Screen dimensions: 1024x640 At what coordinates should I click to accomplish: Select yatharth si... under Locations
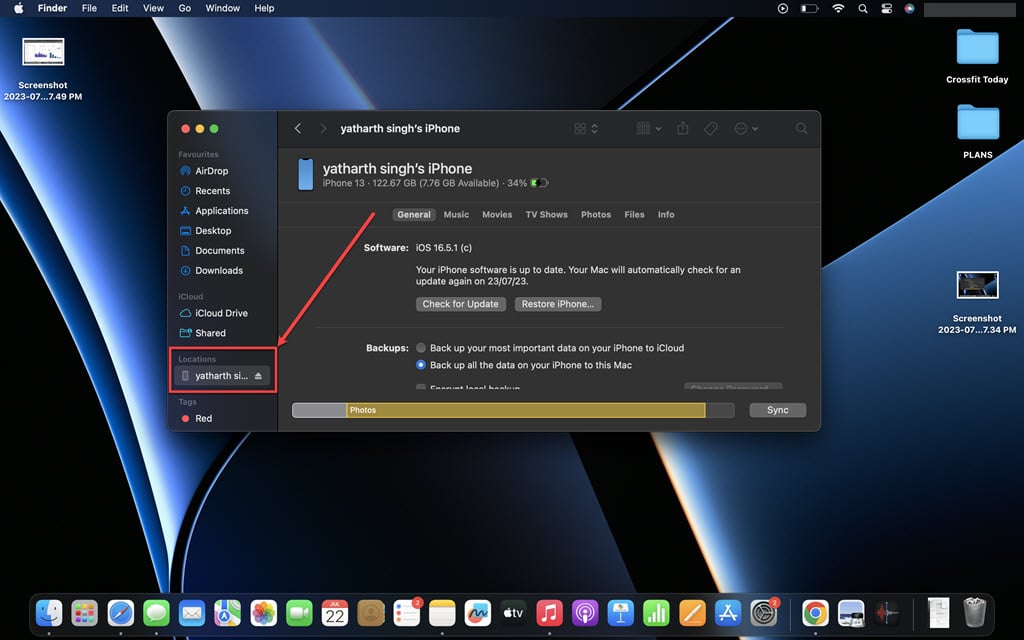221,376
